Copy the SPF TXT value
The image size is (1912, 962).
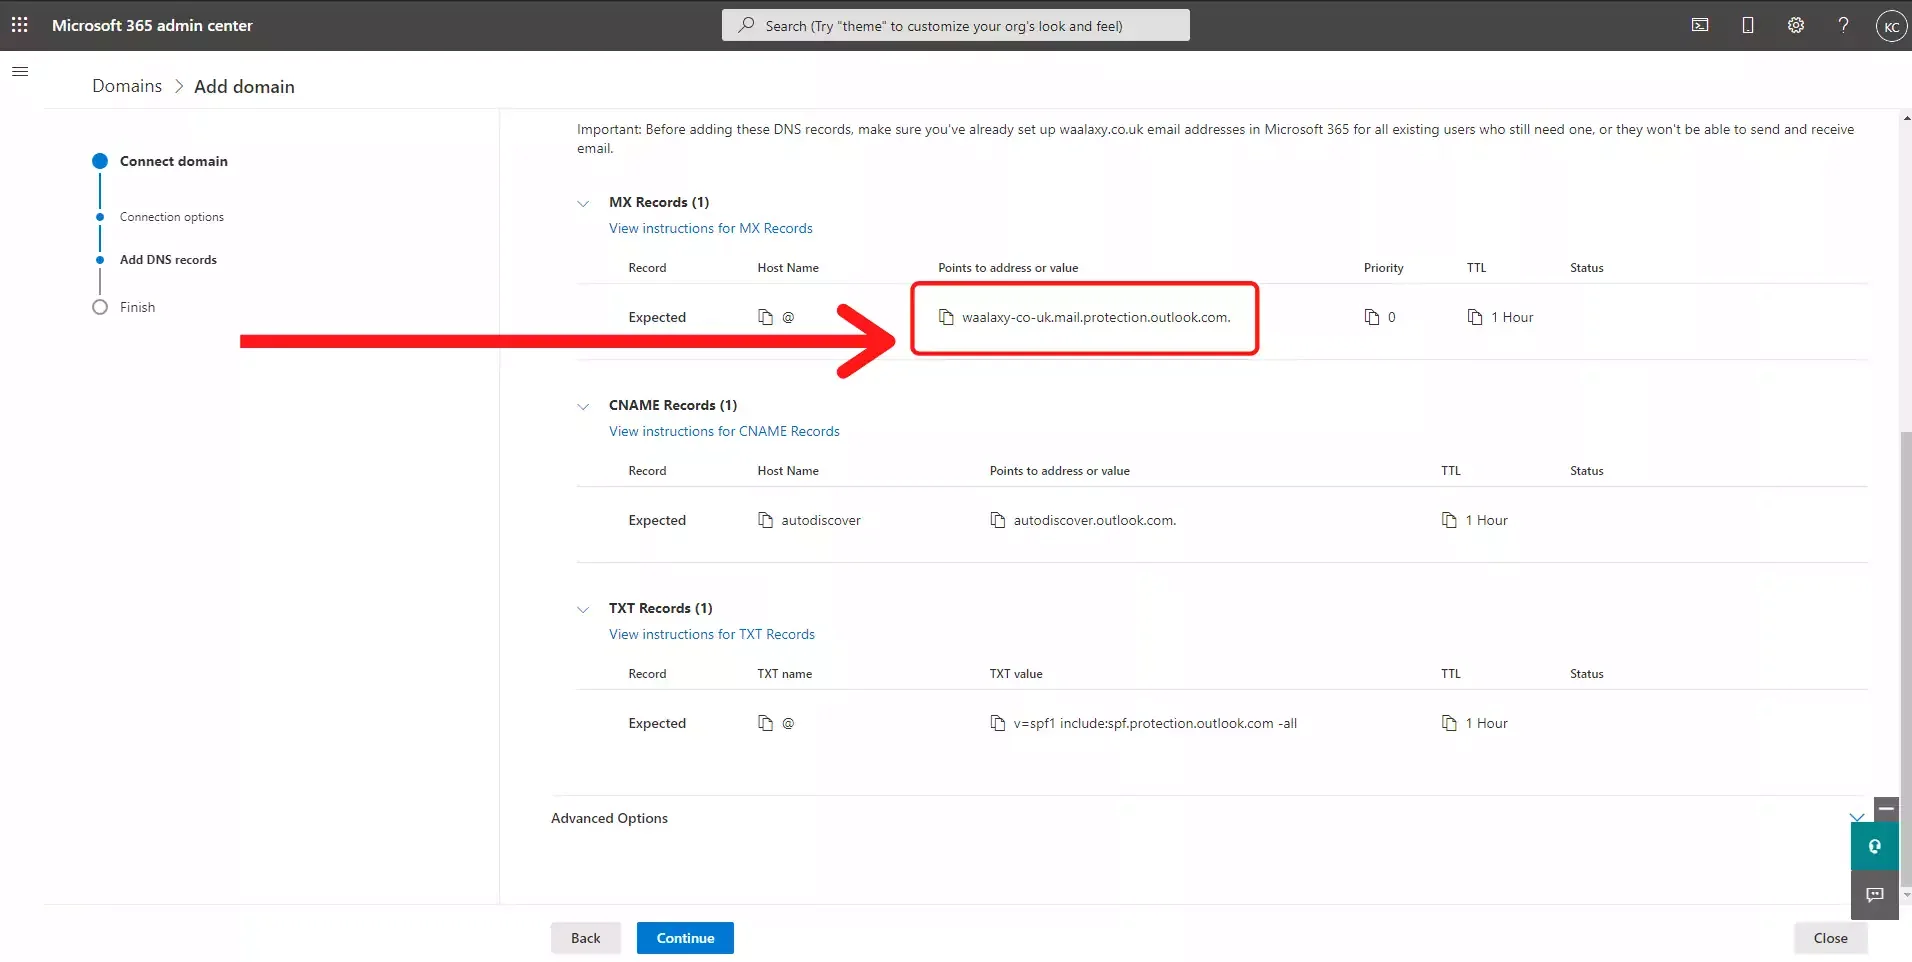point(998,723)
